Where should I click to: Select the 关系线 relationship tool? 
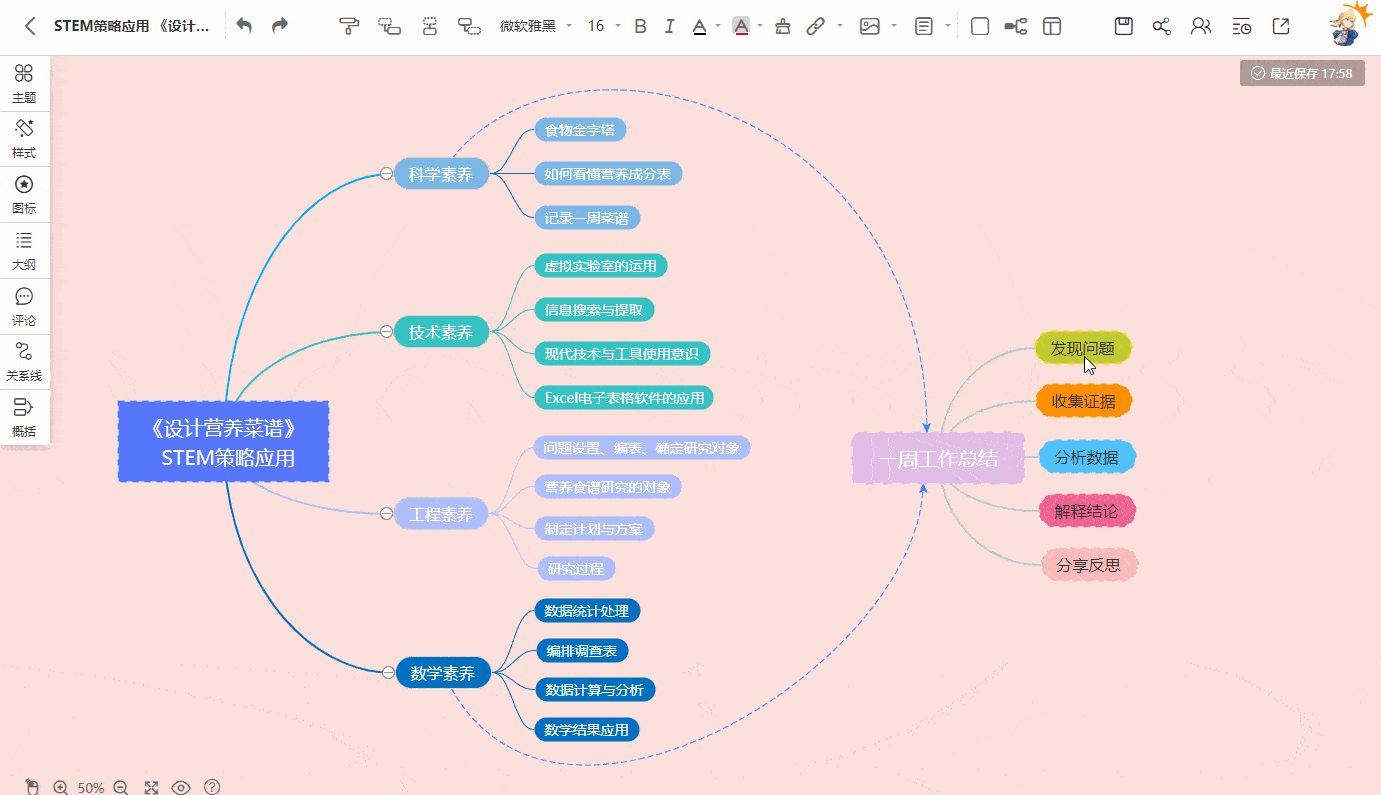(x=24, y=361)
